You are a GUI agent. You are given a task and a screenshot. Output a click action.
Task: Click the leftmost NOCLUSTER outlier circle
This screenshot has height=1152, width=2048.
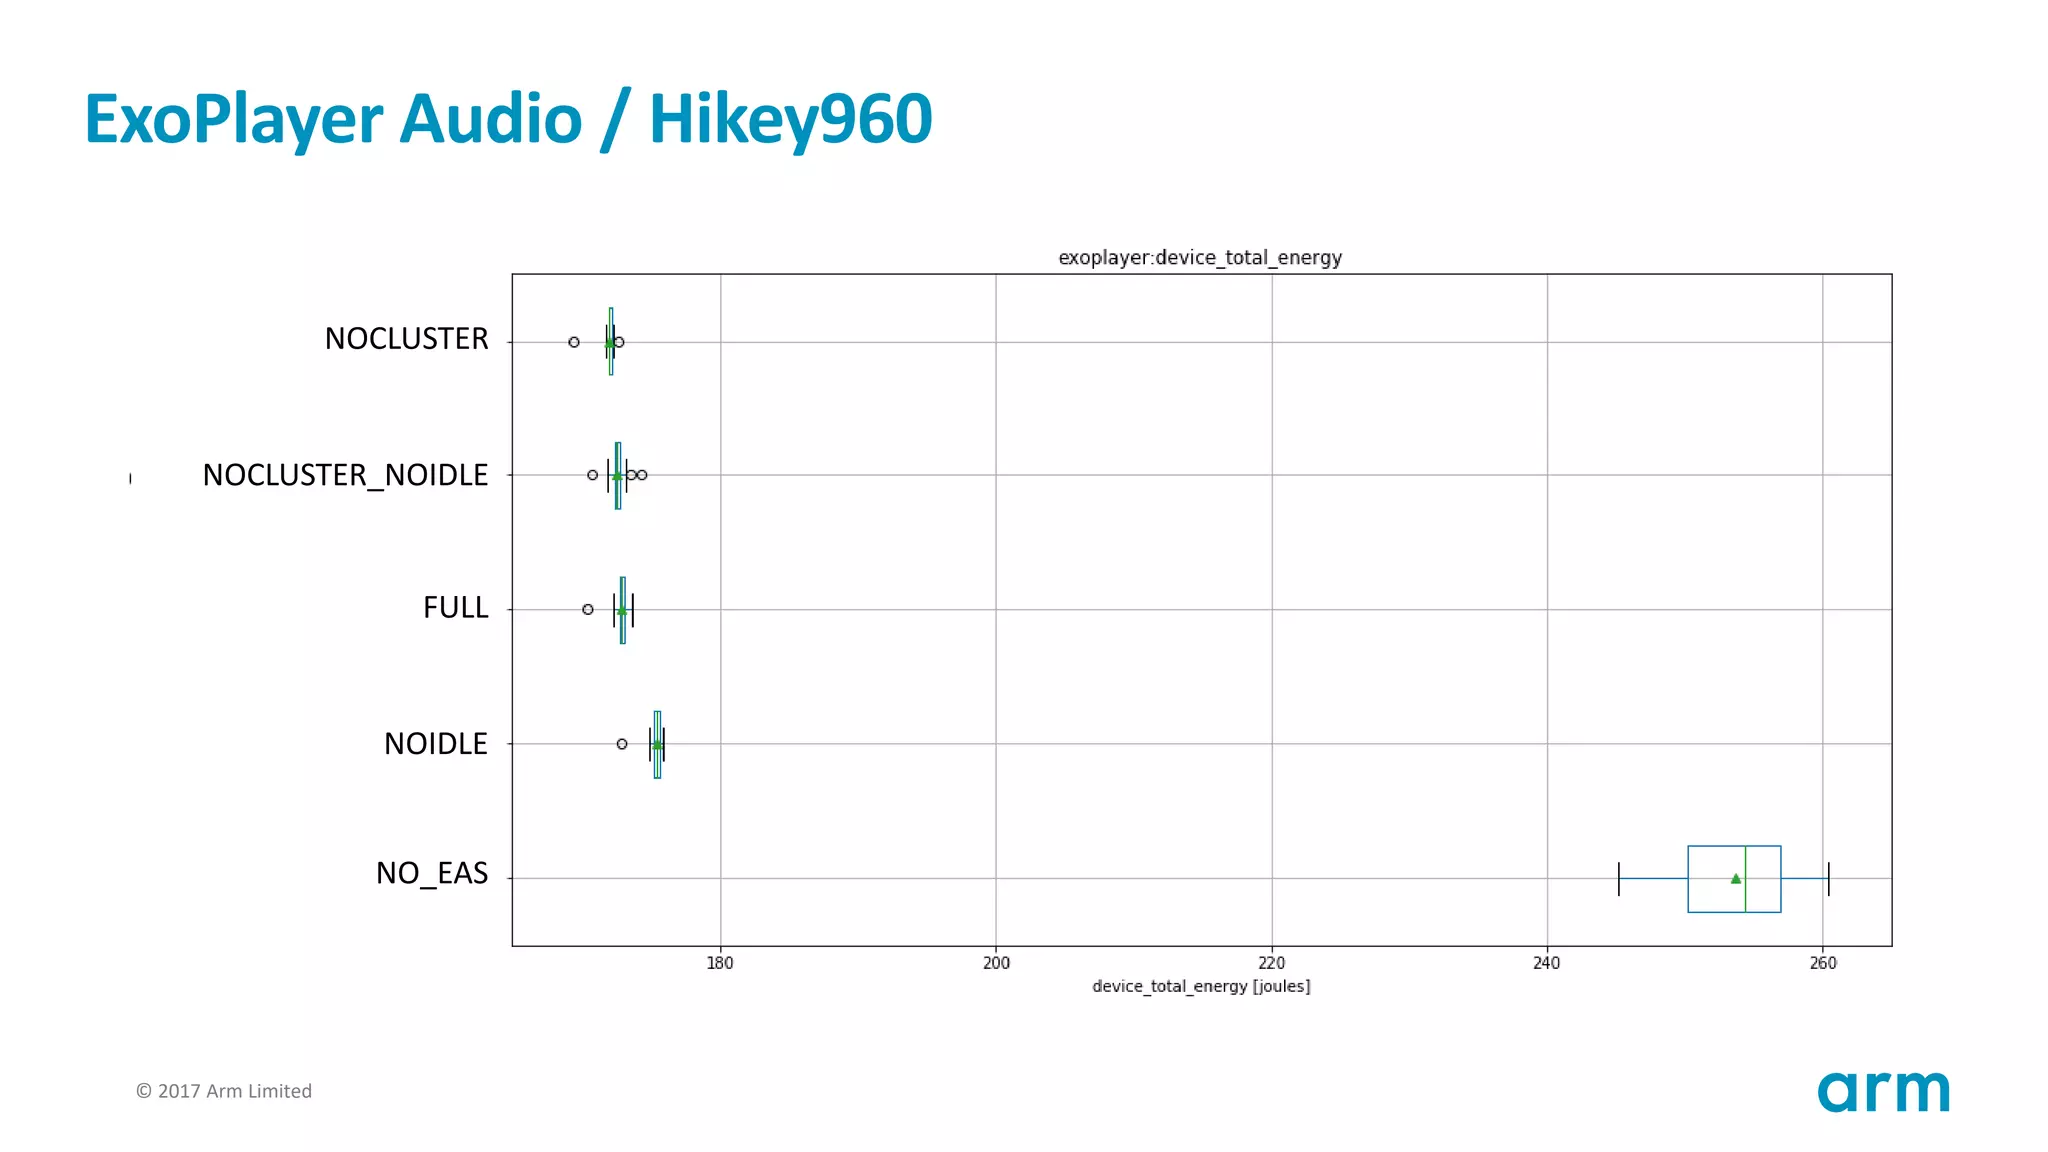tap(574, 342)
